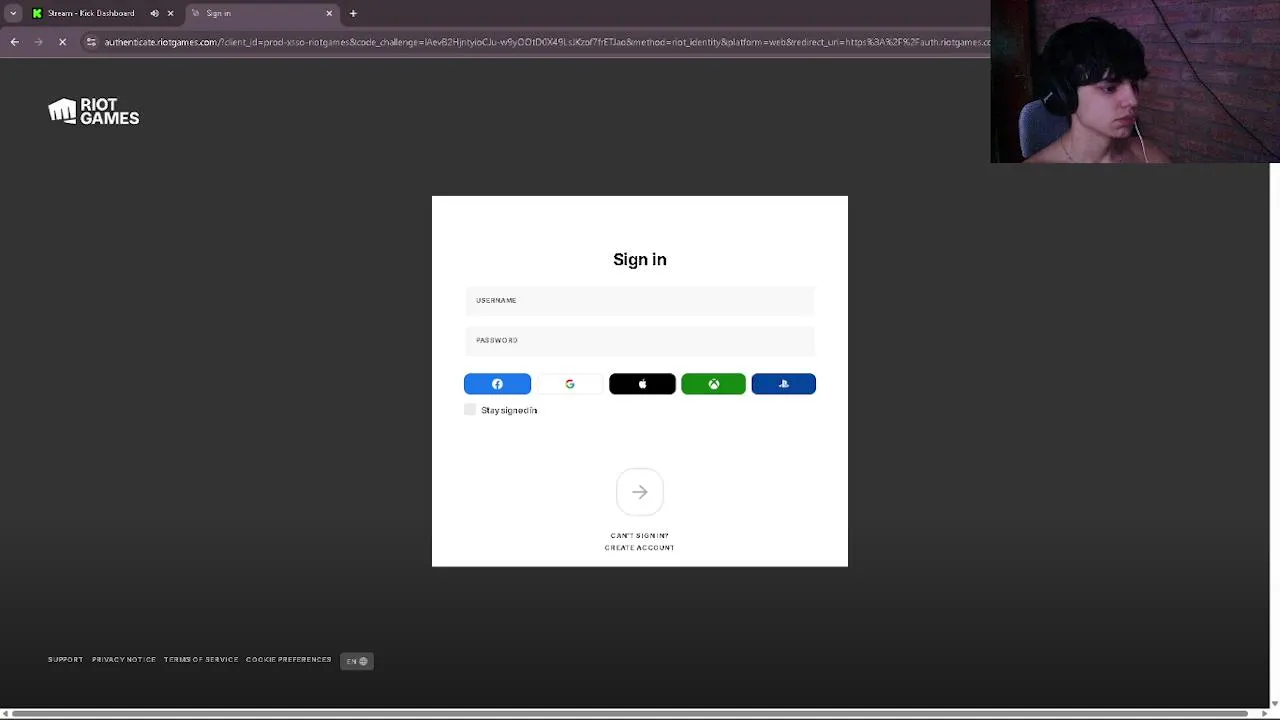Close the Kick Dashboard tab
The image size is (1280, 720).
click(x=170, y=13)
